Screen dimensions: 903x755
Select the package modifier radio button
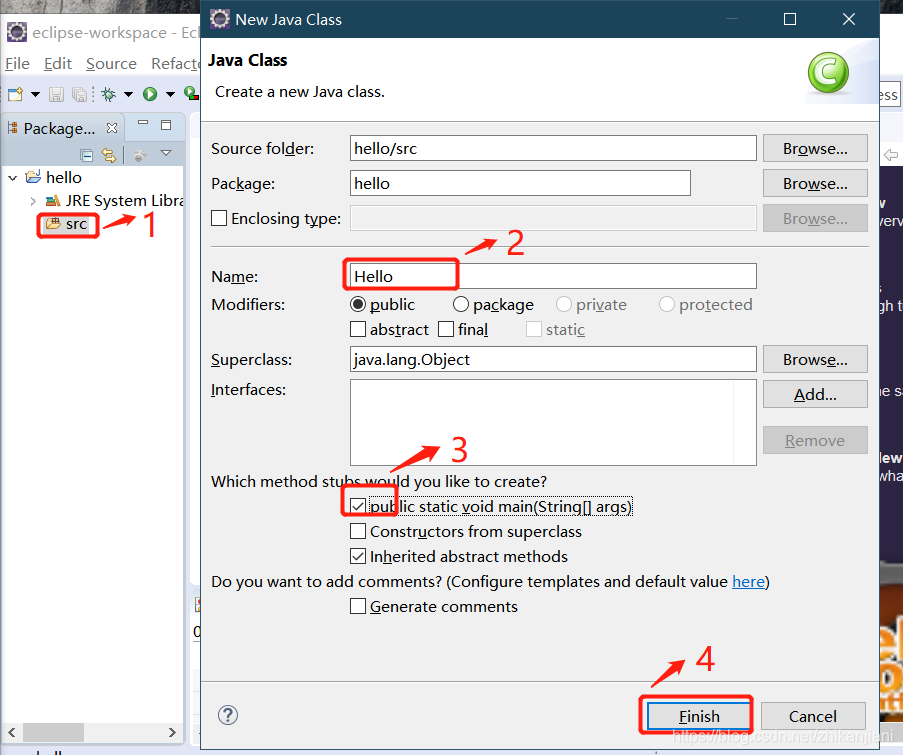[x=461, y=304]
